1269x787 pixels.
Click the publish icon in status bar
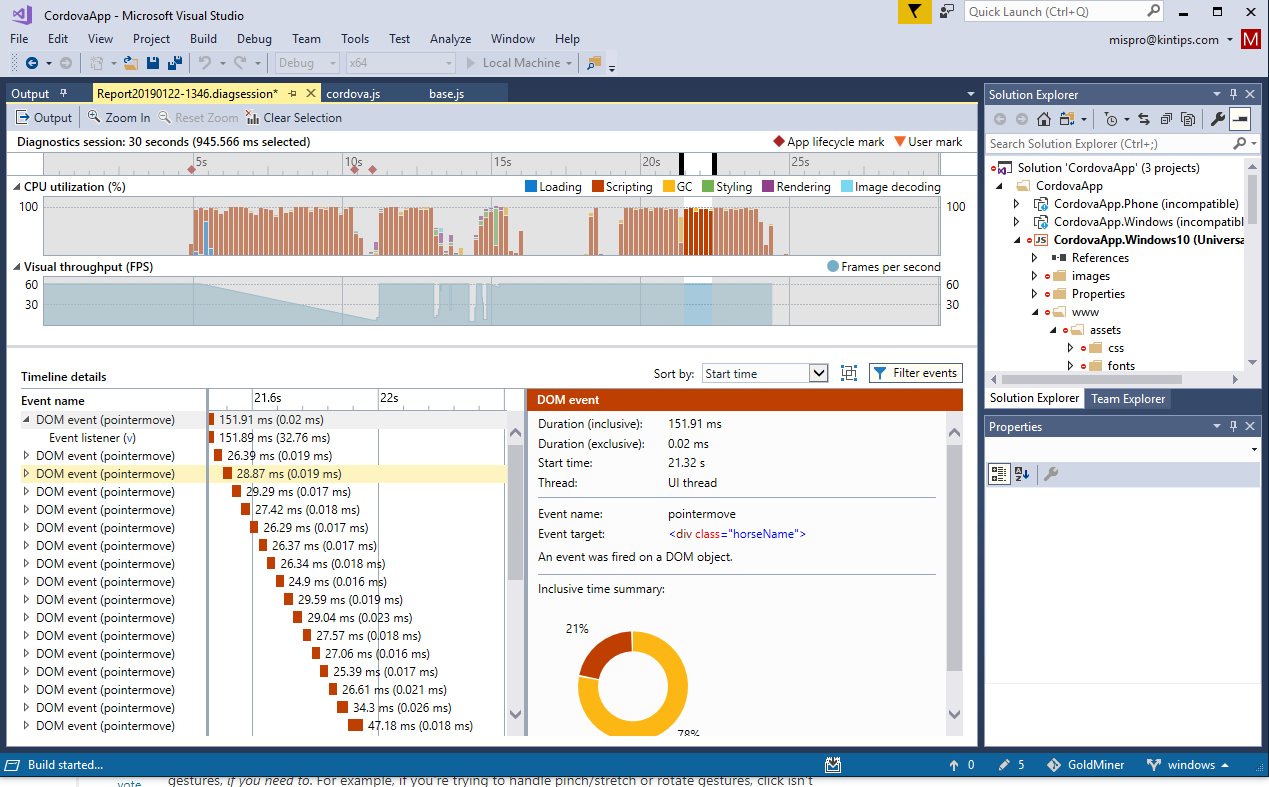(833, 765)
